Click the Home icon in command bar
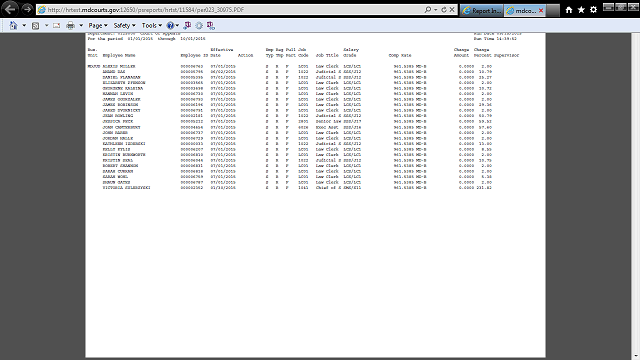The width and height of the screenshot is (640, 360). [13, 25]
